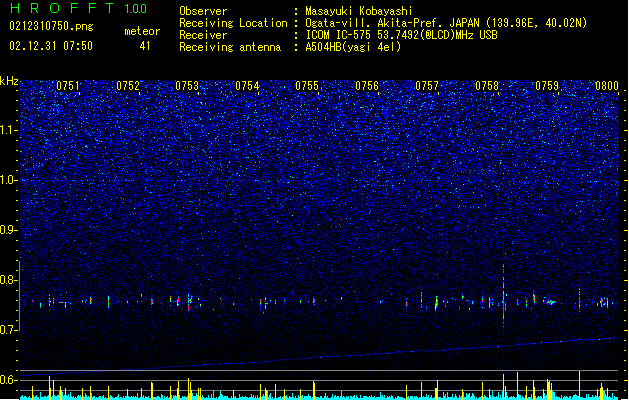Click the timestamp 02.12.31 07:50
The width and height of the screenshot is (629, 400).
point(51,46)
